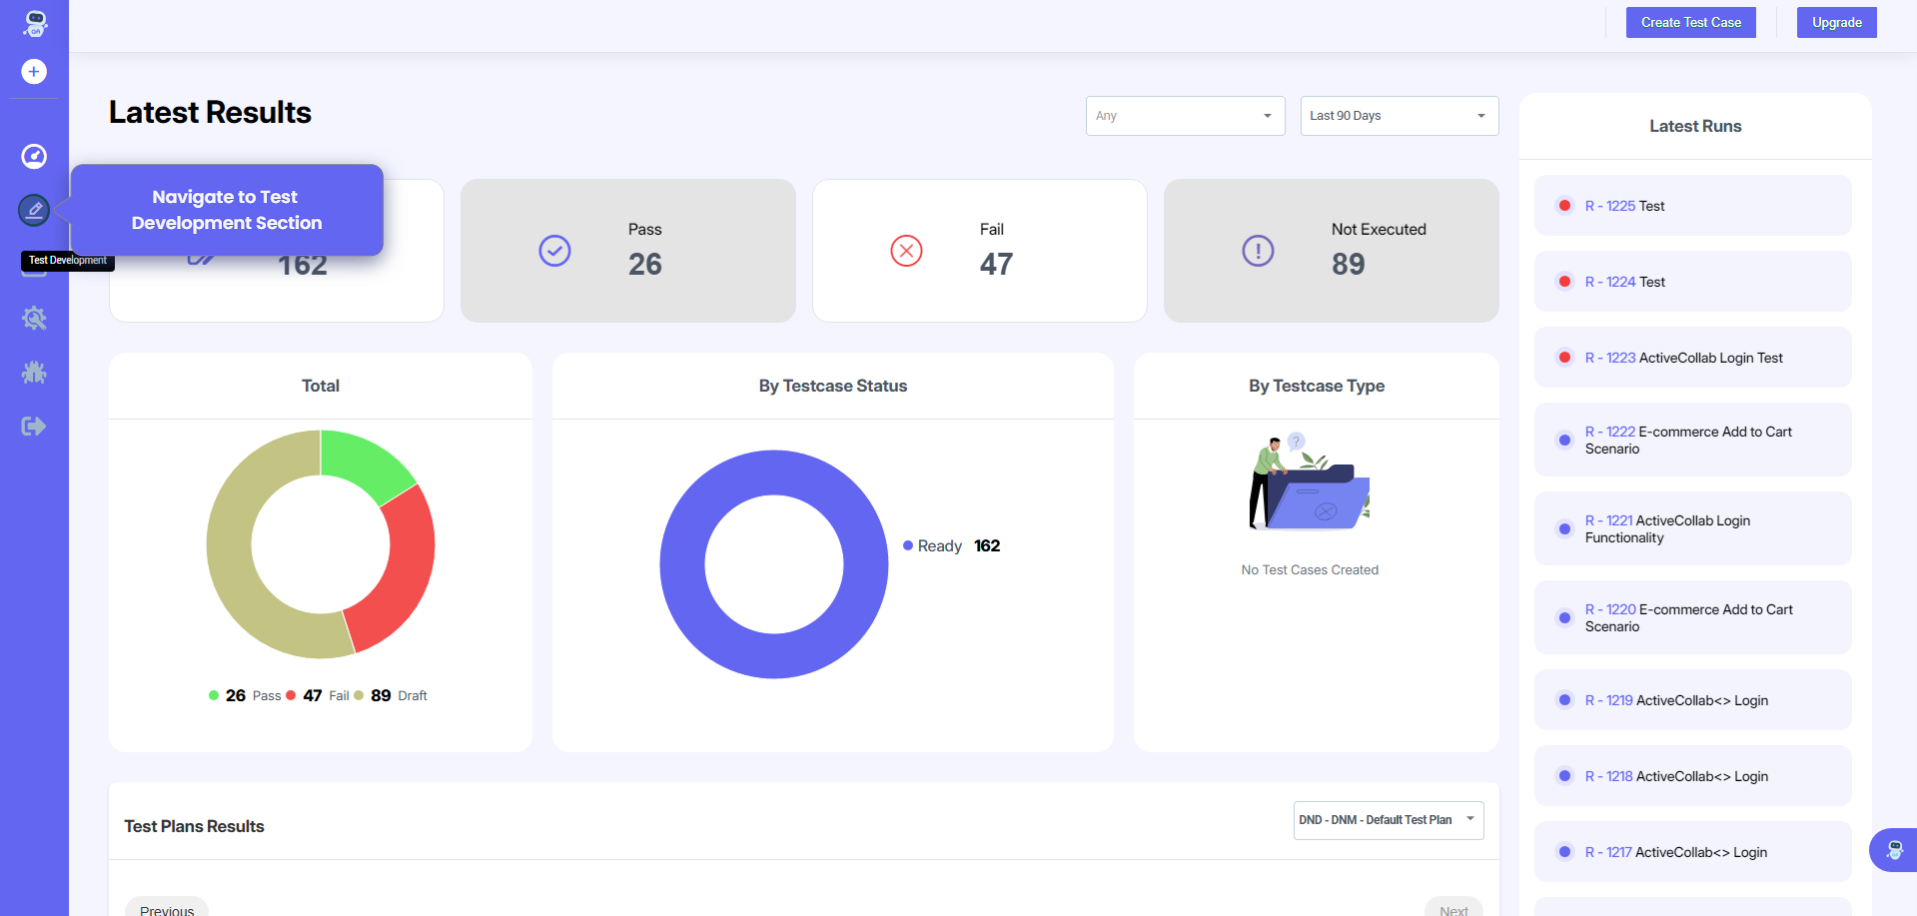The image size is (1917, 916).
Task: Select the Not Executed summary card
Action: [x=1330, y=251]
